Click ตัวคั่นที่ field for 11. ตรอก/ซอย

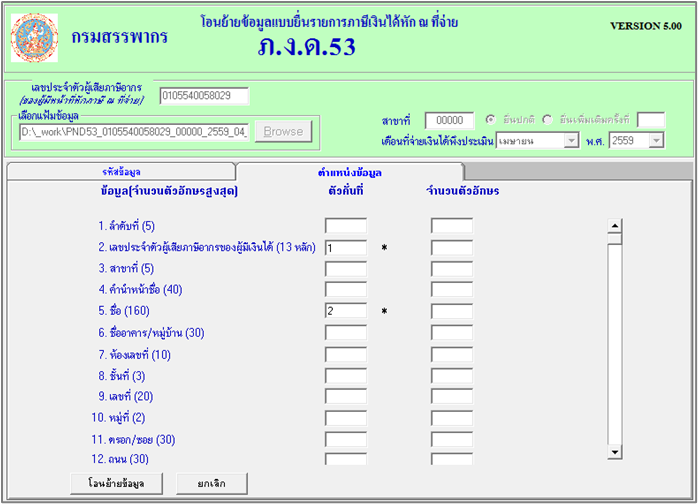[346, 440]
